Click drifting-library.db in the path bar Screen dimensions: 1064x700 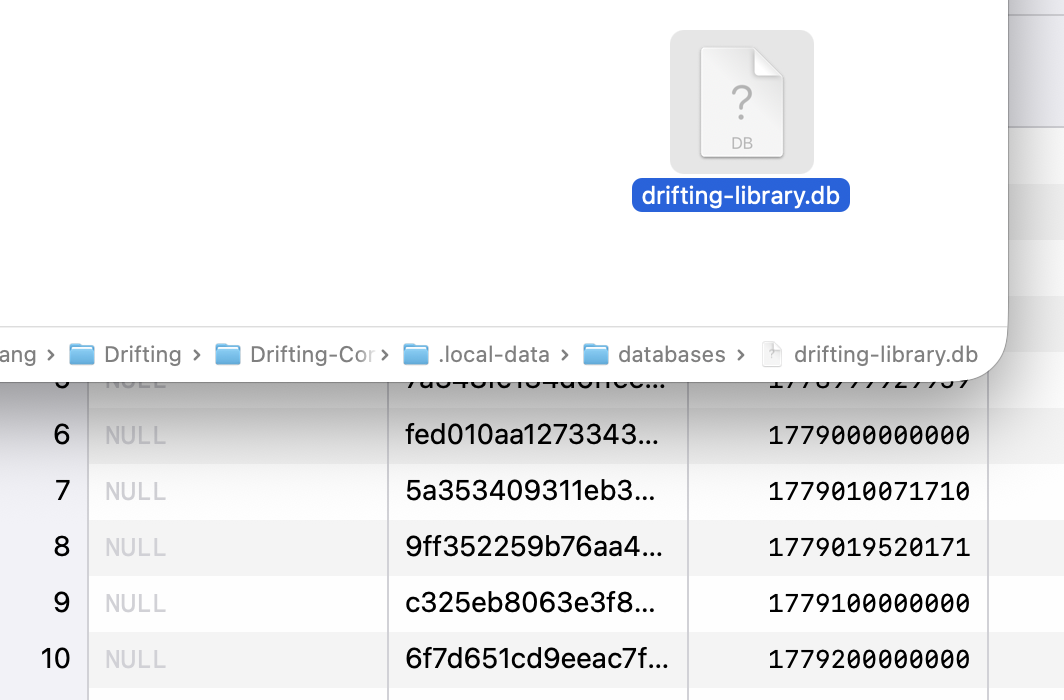[870, 354]
